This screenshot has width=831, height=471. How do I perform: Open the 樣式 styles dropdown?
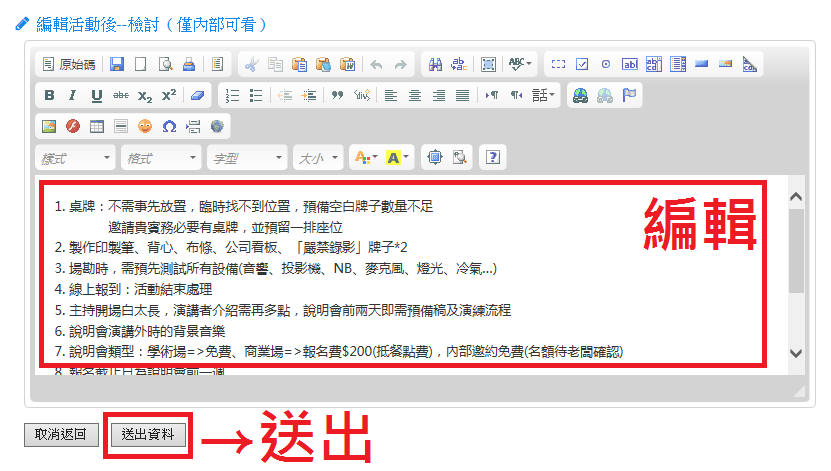[75, 158]
